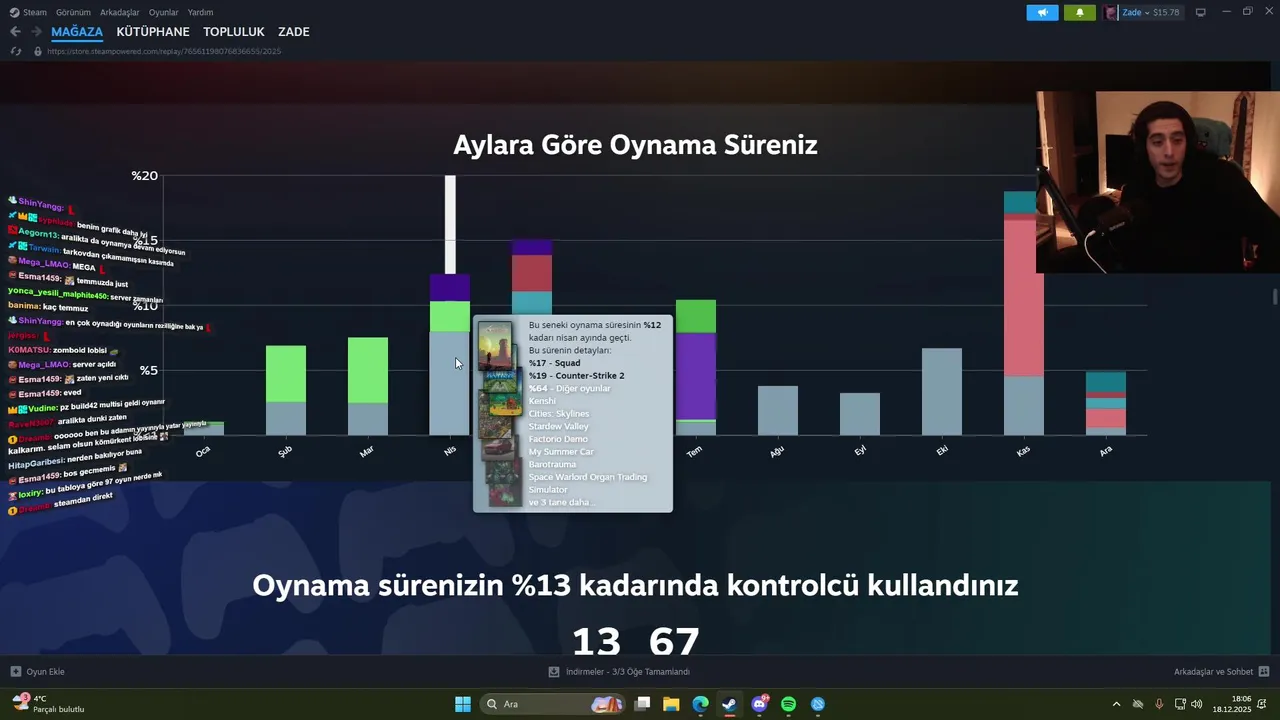Click the Ara month bar

click(x=1106, y=403)
